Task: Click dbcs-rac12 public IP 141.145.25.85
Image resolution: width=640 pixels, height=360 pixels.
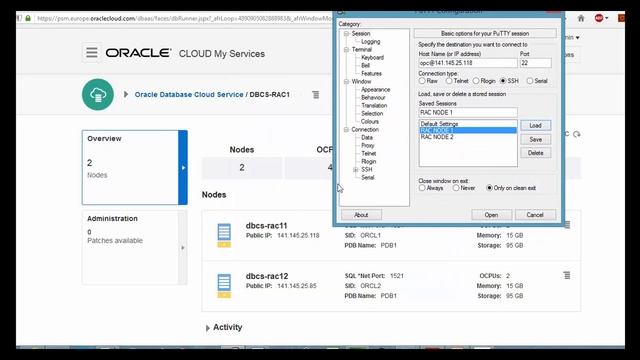Action: [297, 286]
